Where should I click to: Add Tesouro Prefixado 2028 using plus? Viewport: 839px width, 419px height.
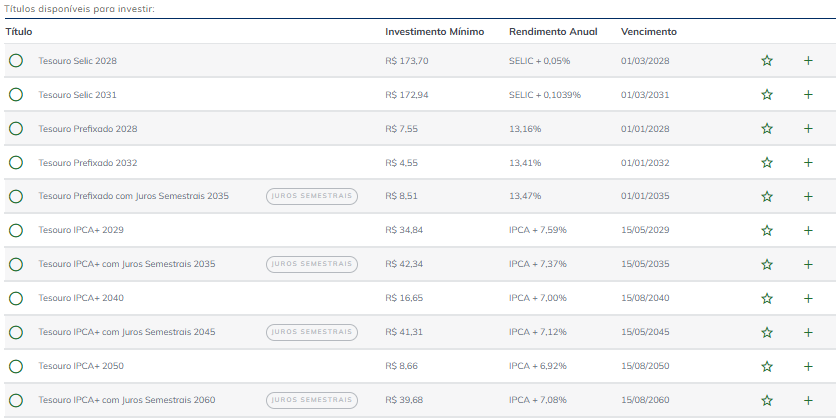[808, 128]
